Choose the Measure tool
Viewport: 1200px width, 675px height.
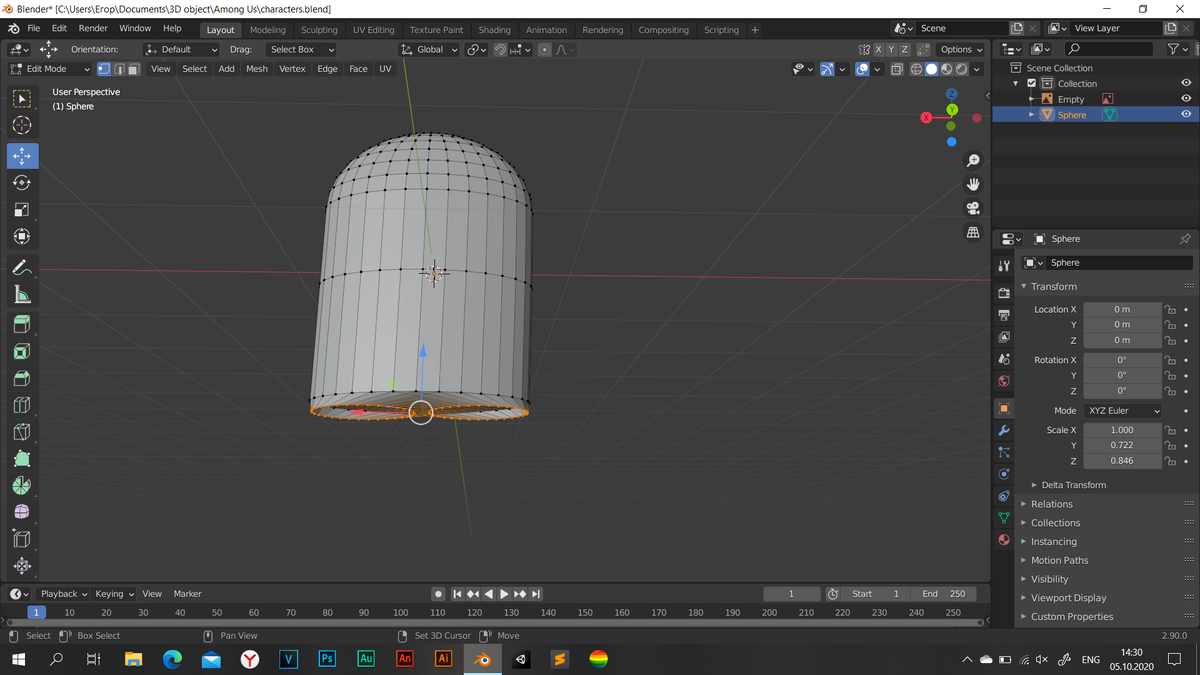coord(22,294)
